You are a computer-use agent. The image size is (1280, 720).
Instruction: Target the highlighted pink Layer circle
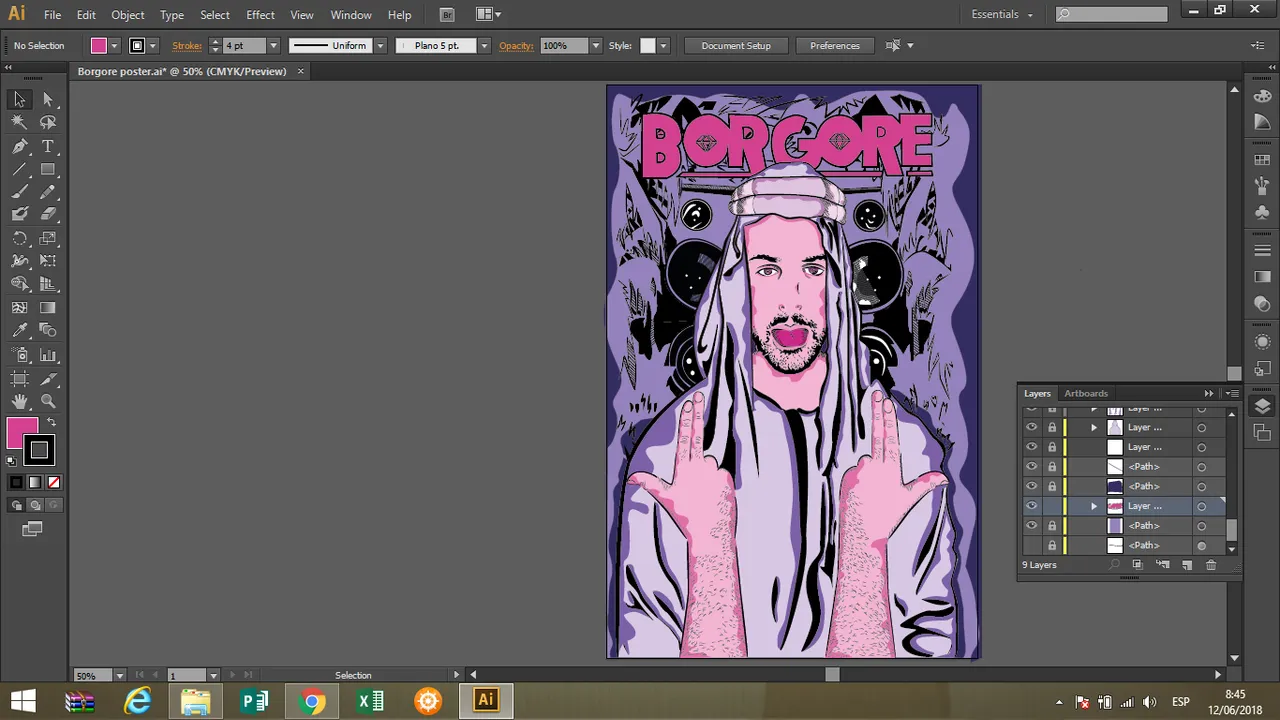pos(1201,506)
